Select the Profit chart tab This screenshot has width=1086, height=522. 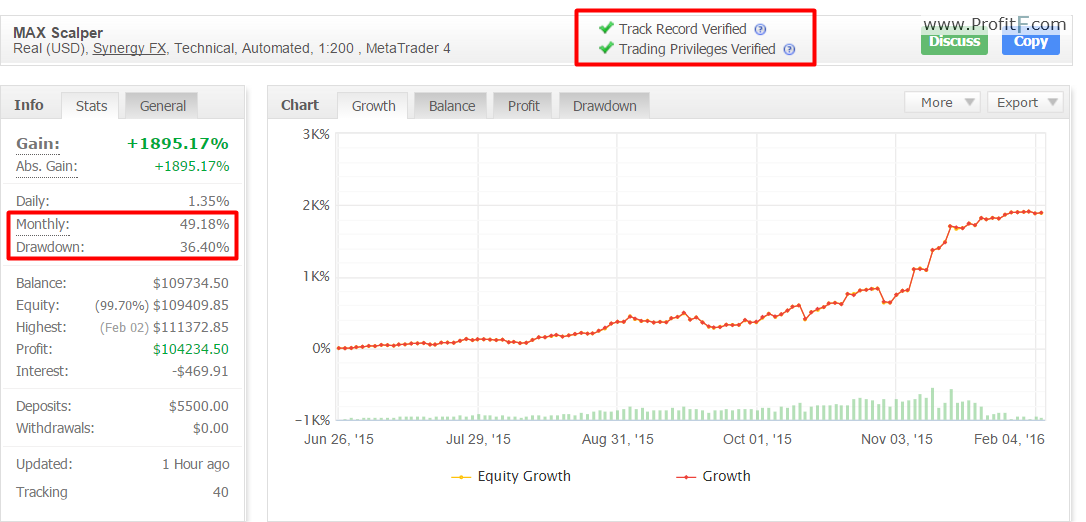pyautogui.click(x=524, y=105)
